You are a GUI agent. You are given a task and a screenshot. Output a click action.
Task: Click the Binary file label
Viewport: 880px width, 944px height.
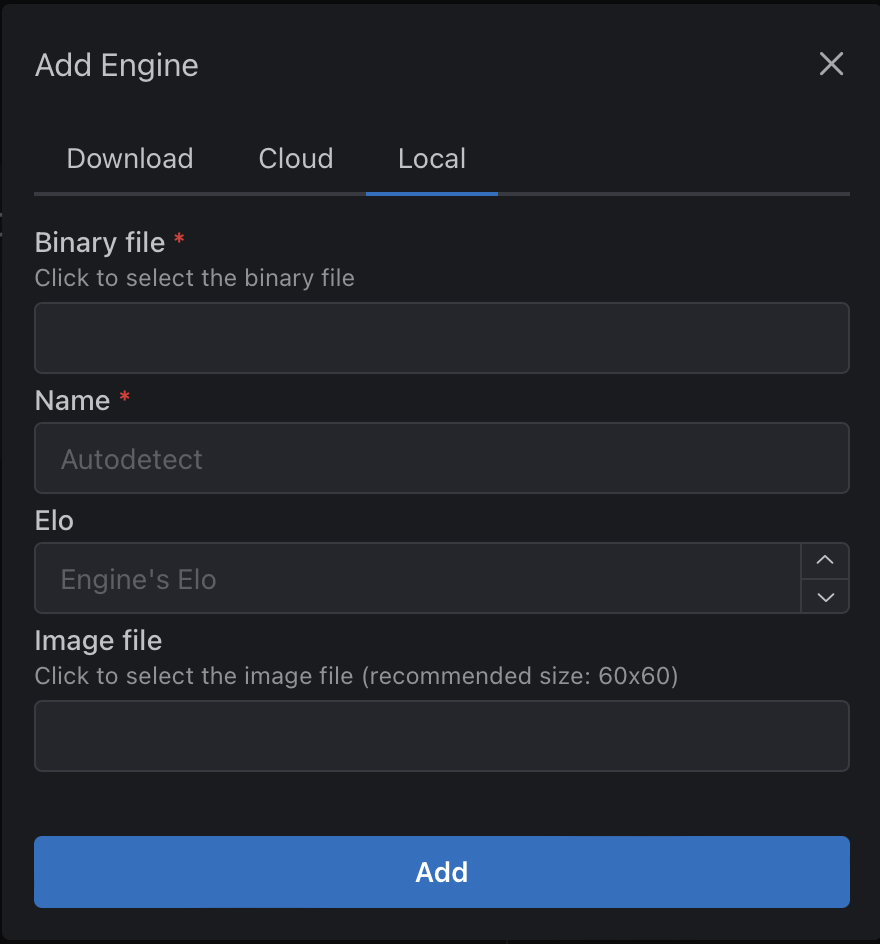click(x=100, y=242)
